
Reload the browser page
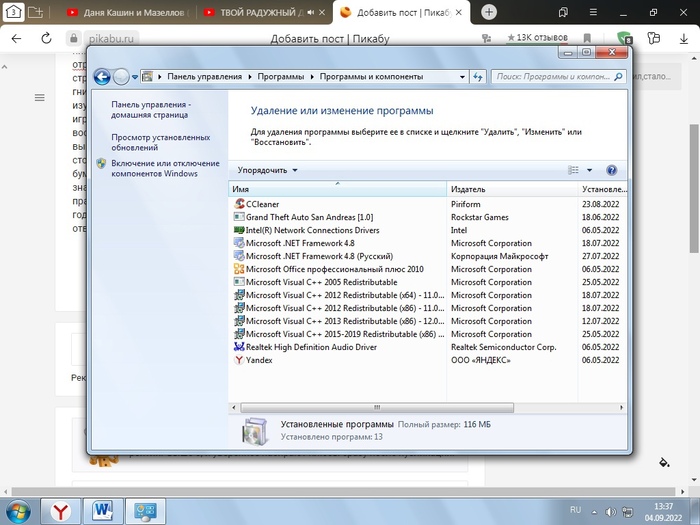[46, 38]
